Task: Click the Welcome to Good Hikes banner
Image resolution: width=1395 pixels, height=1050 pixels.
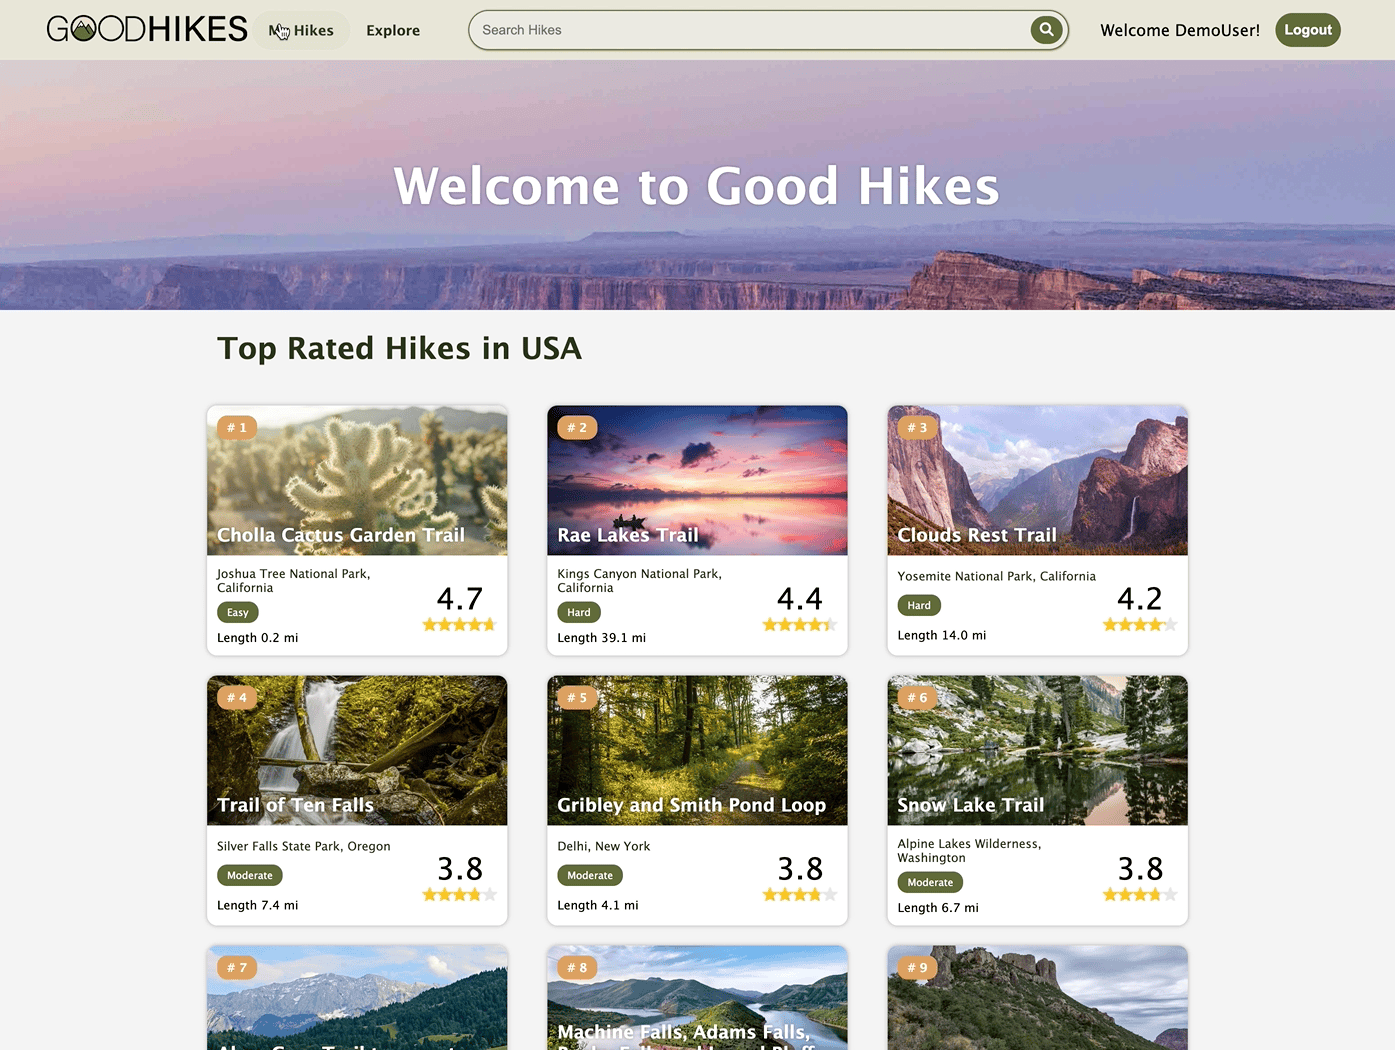Action: [x=697, y=186]
